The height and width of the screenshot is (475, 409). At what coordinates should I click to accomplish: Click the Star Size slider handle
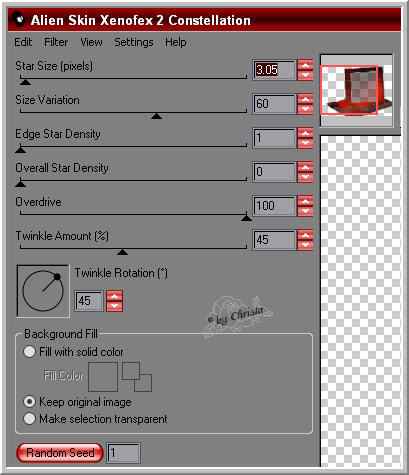tap(25, 82)
